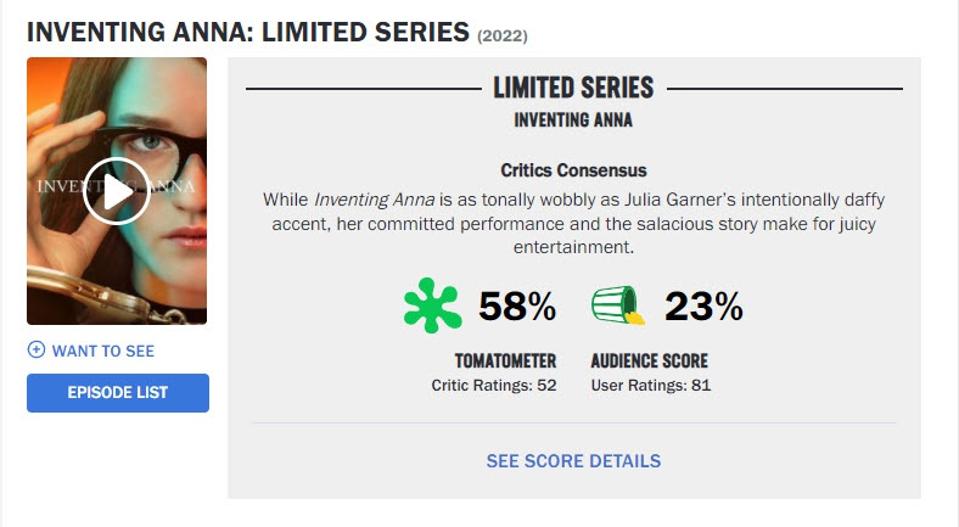Click Critic Ratings: 52 count
The width and height of the screenshot is (959, 527).
[x=493, y=385]
